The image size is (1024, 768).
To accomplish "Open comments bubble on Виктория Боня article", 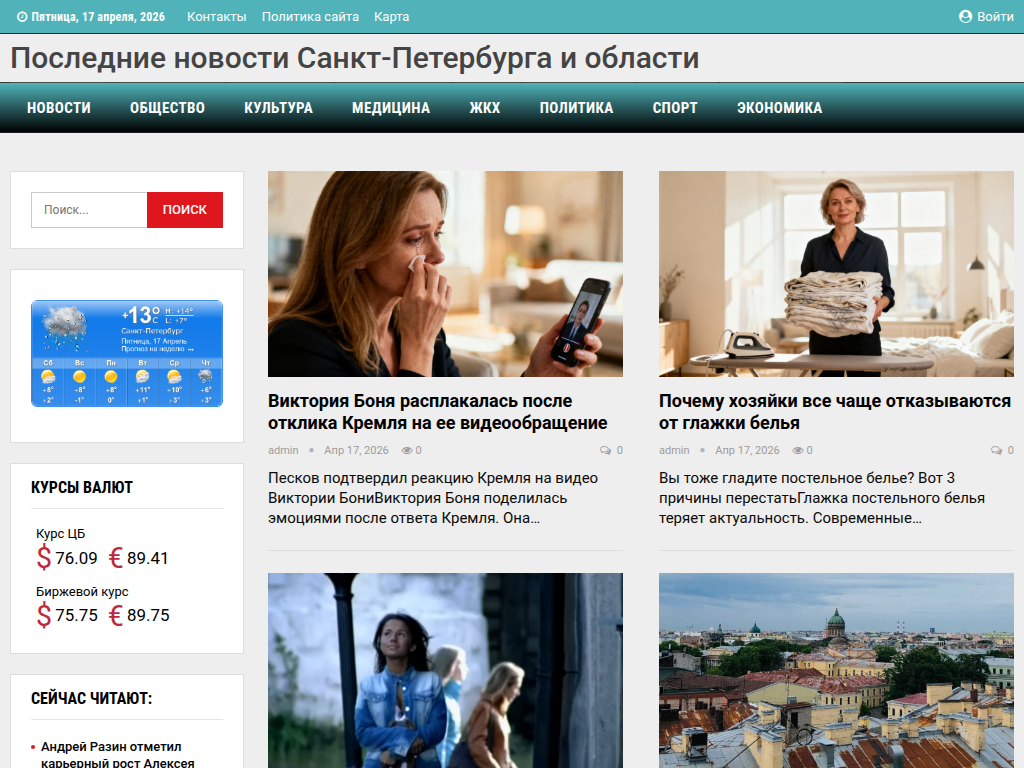I will coord(605,450).
